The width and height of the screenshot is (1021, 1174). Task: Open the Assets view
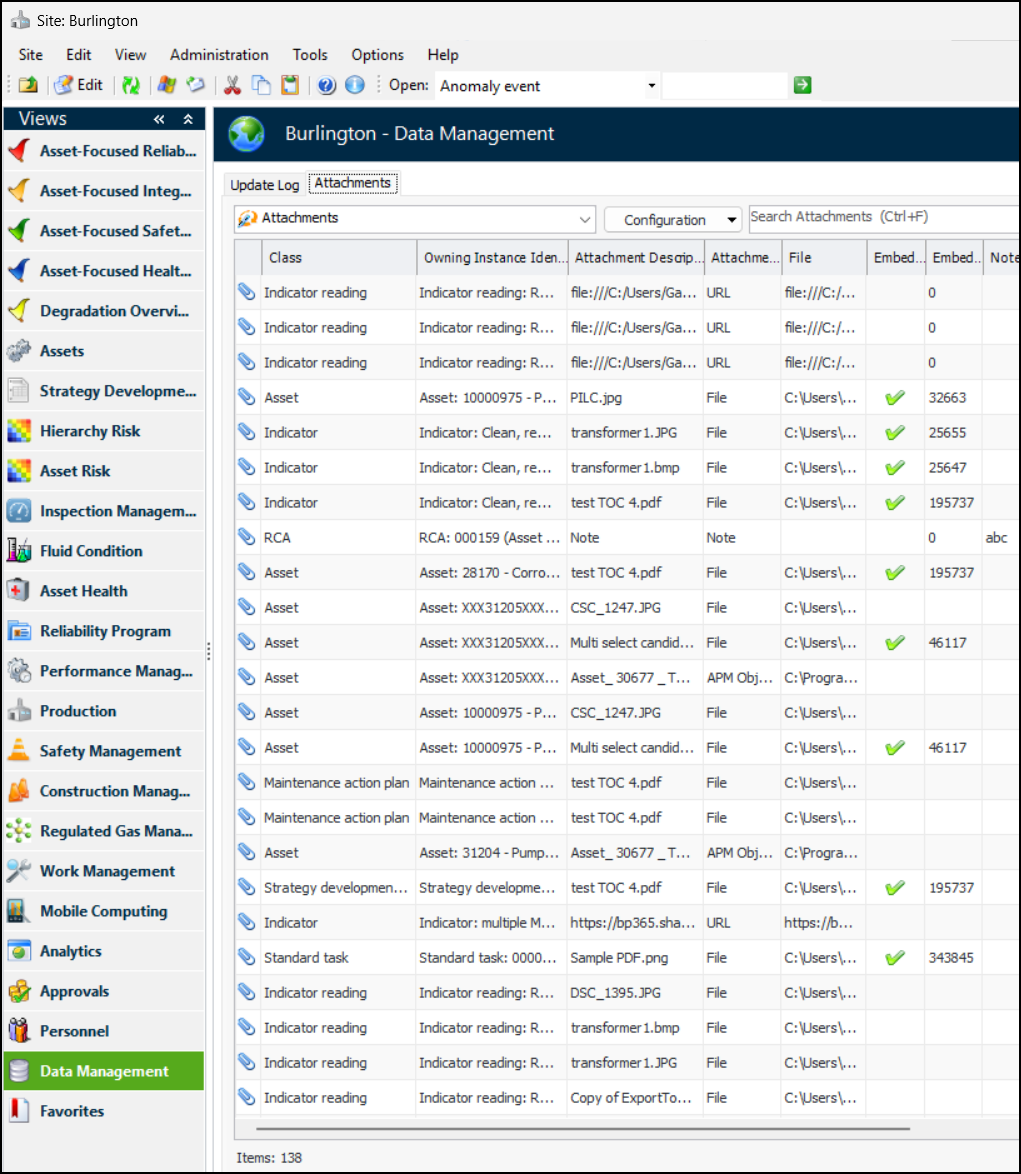[103, 351]
